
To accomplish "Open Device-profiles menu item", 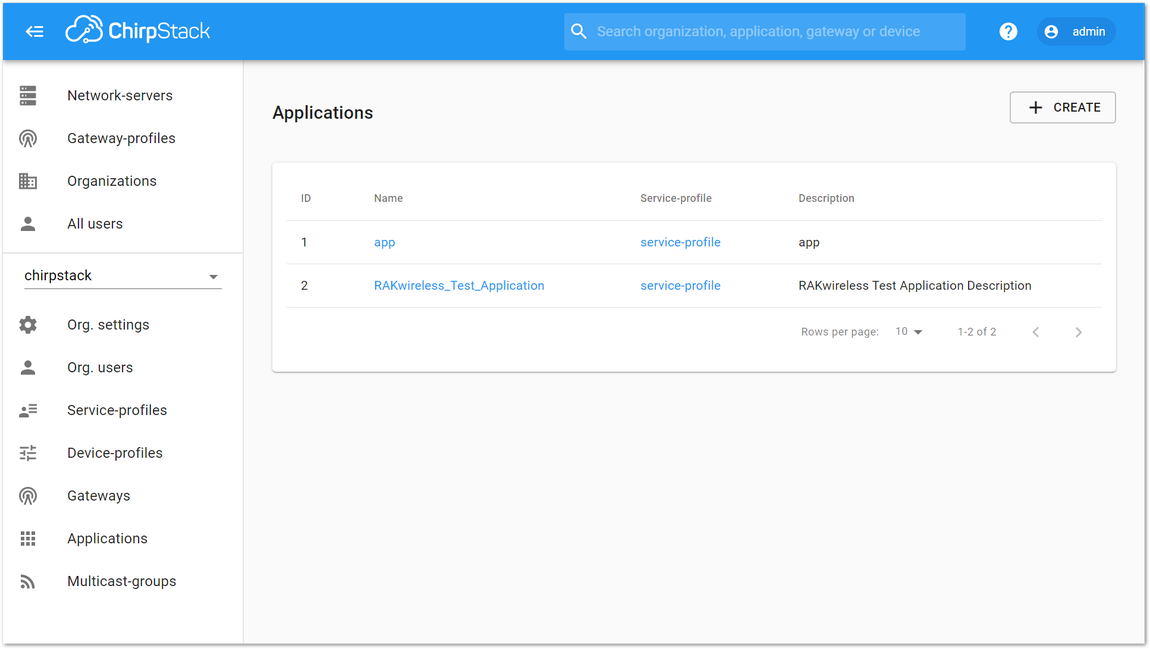I will [122, 453].
